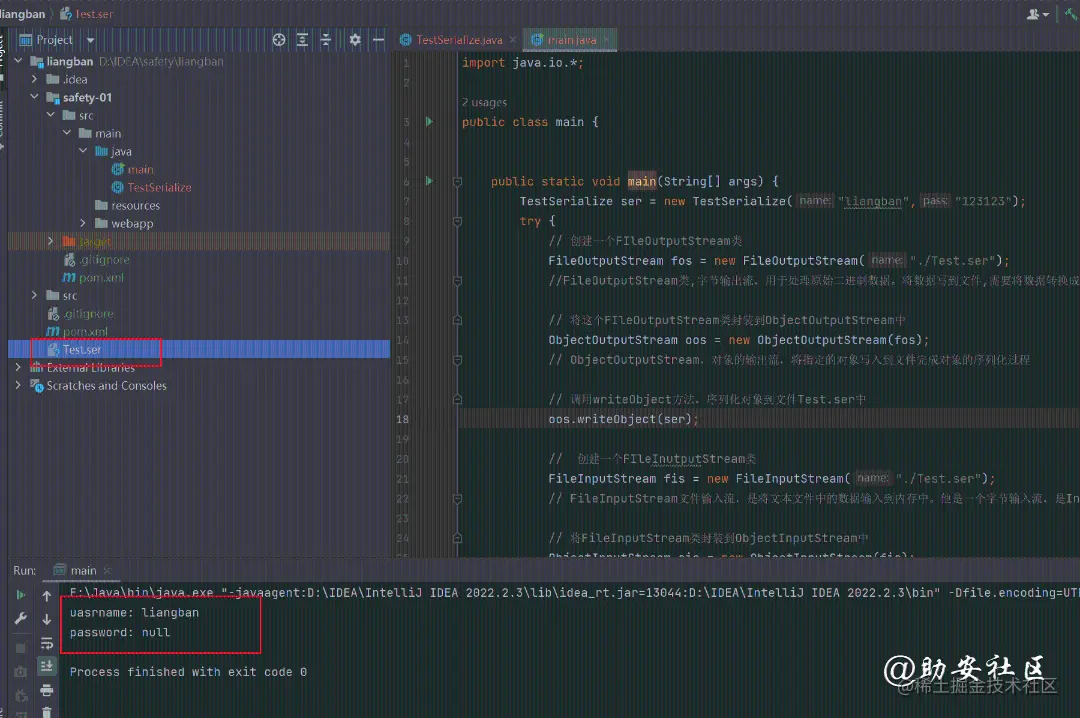Expand Scratches and Consoles node

click(x=18, y=385)
